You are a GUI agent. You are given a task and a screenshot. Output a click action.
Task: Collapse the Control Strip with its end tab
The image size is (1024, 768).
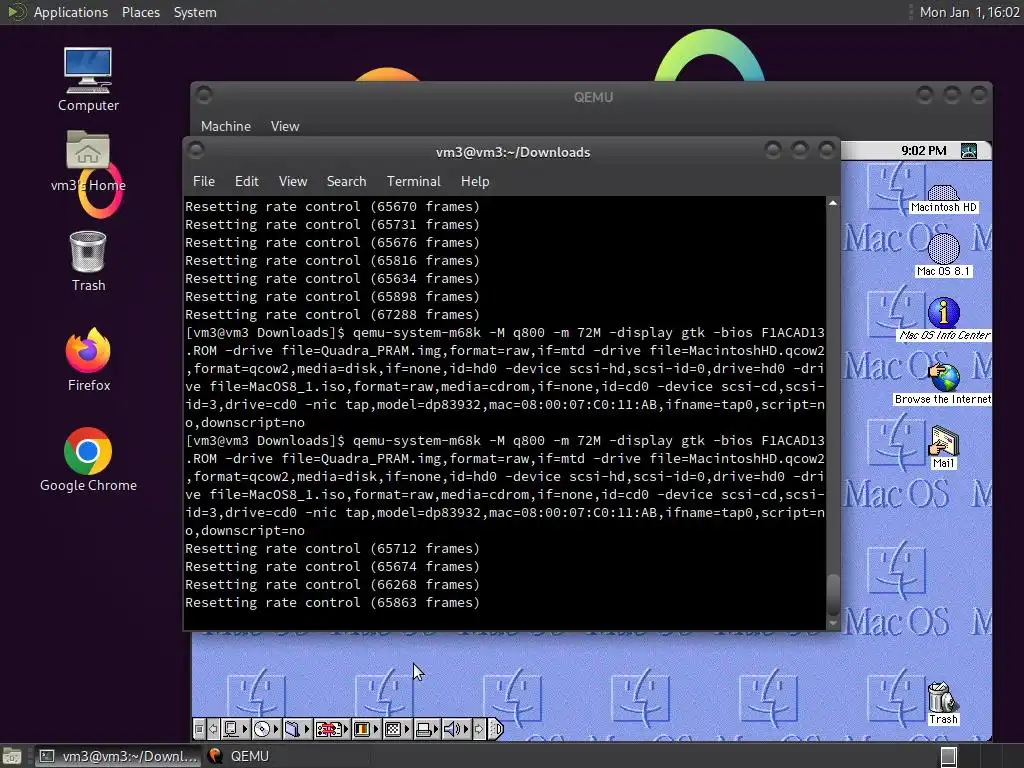click(497, 729)
